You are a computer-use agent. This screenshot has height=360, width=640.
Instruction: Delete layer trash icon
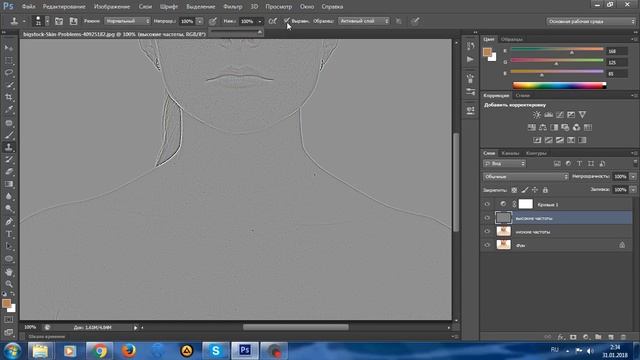coord(623,337)
